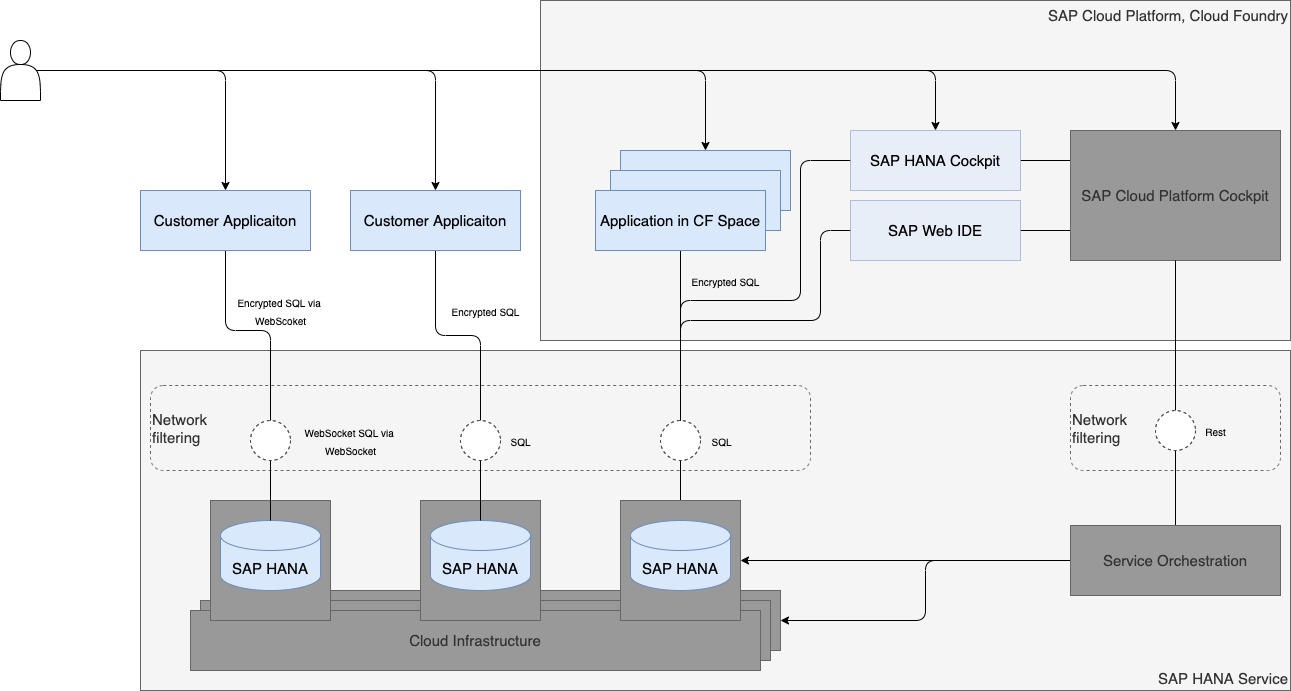Click the user person icon

click(x=21, y=71)
